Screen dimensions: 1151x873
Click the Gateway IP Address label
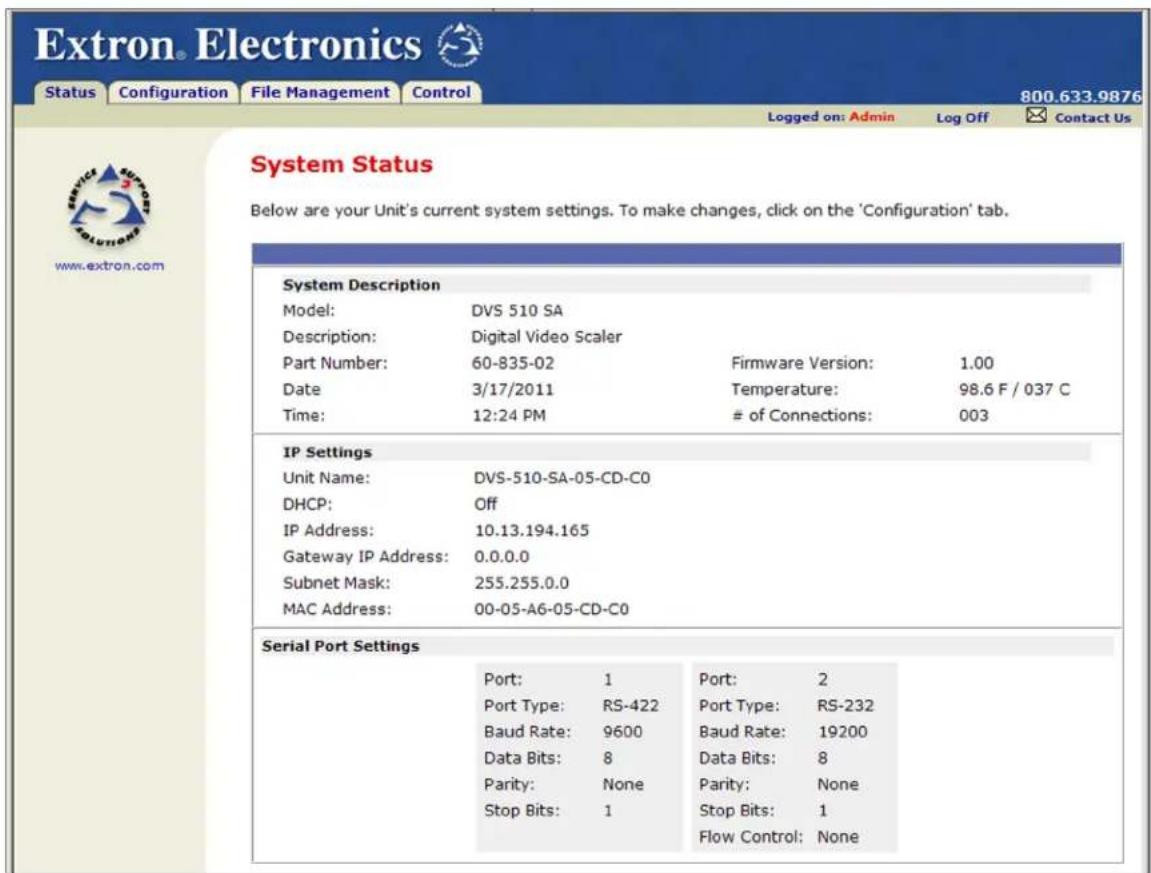point(366,557)
